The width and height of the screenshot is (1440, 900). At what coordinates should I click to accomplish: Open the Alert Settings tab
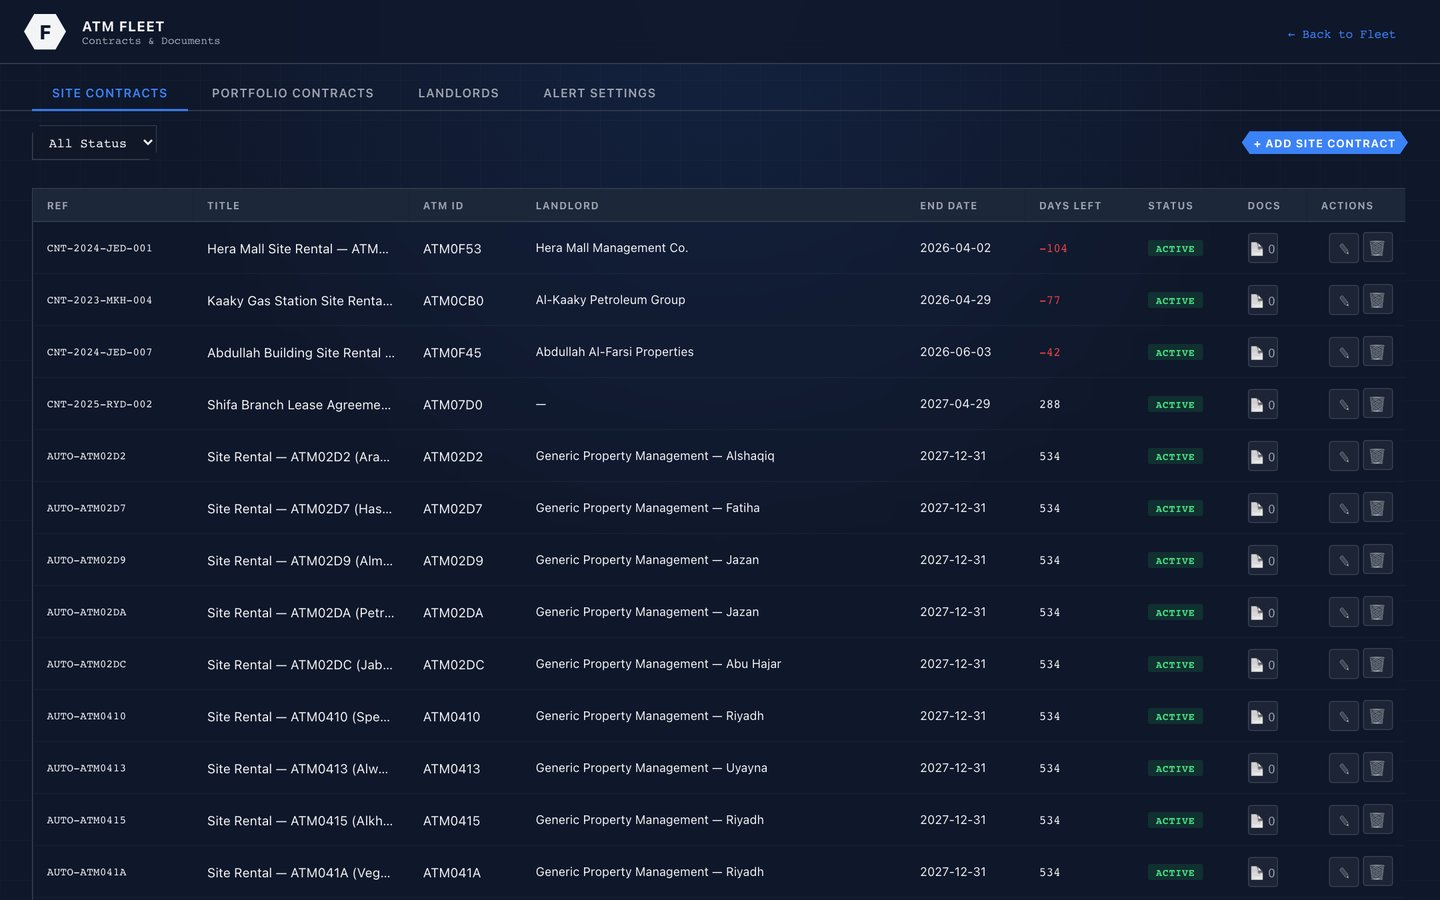[600, 93]
